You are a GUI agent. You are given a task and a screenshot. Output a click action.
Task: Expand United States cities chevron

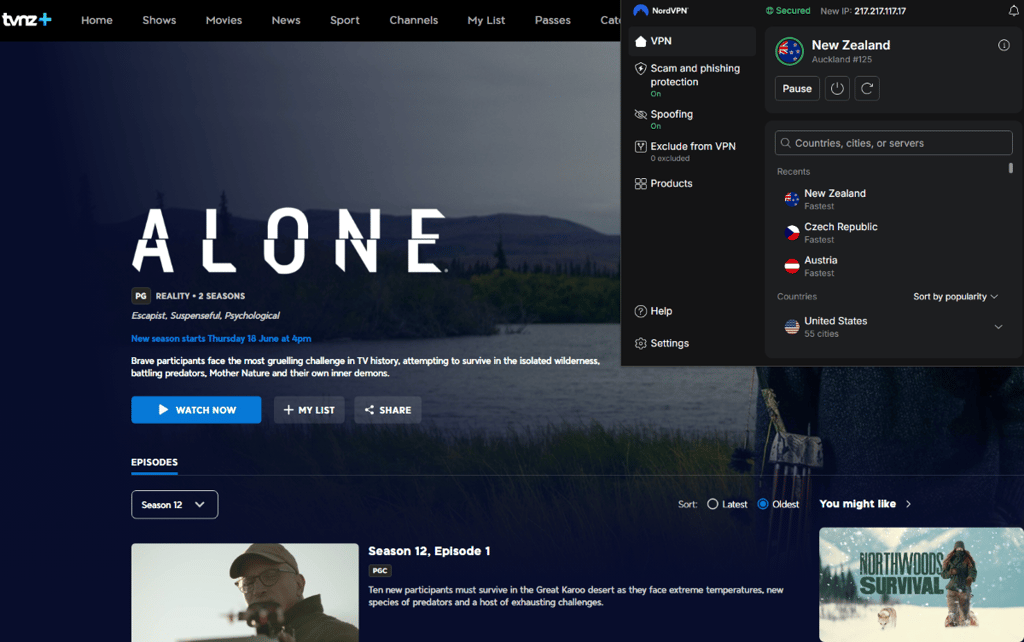coord(998,327)
